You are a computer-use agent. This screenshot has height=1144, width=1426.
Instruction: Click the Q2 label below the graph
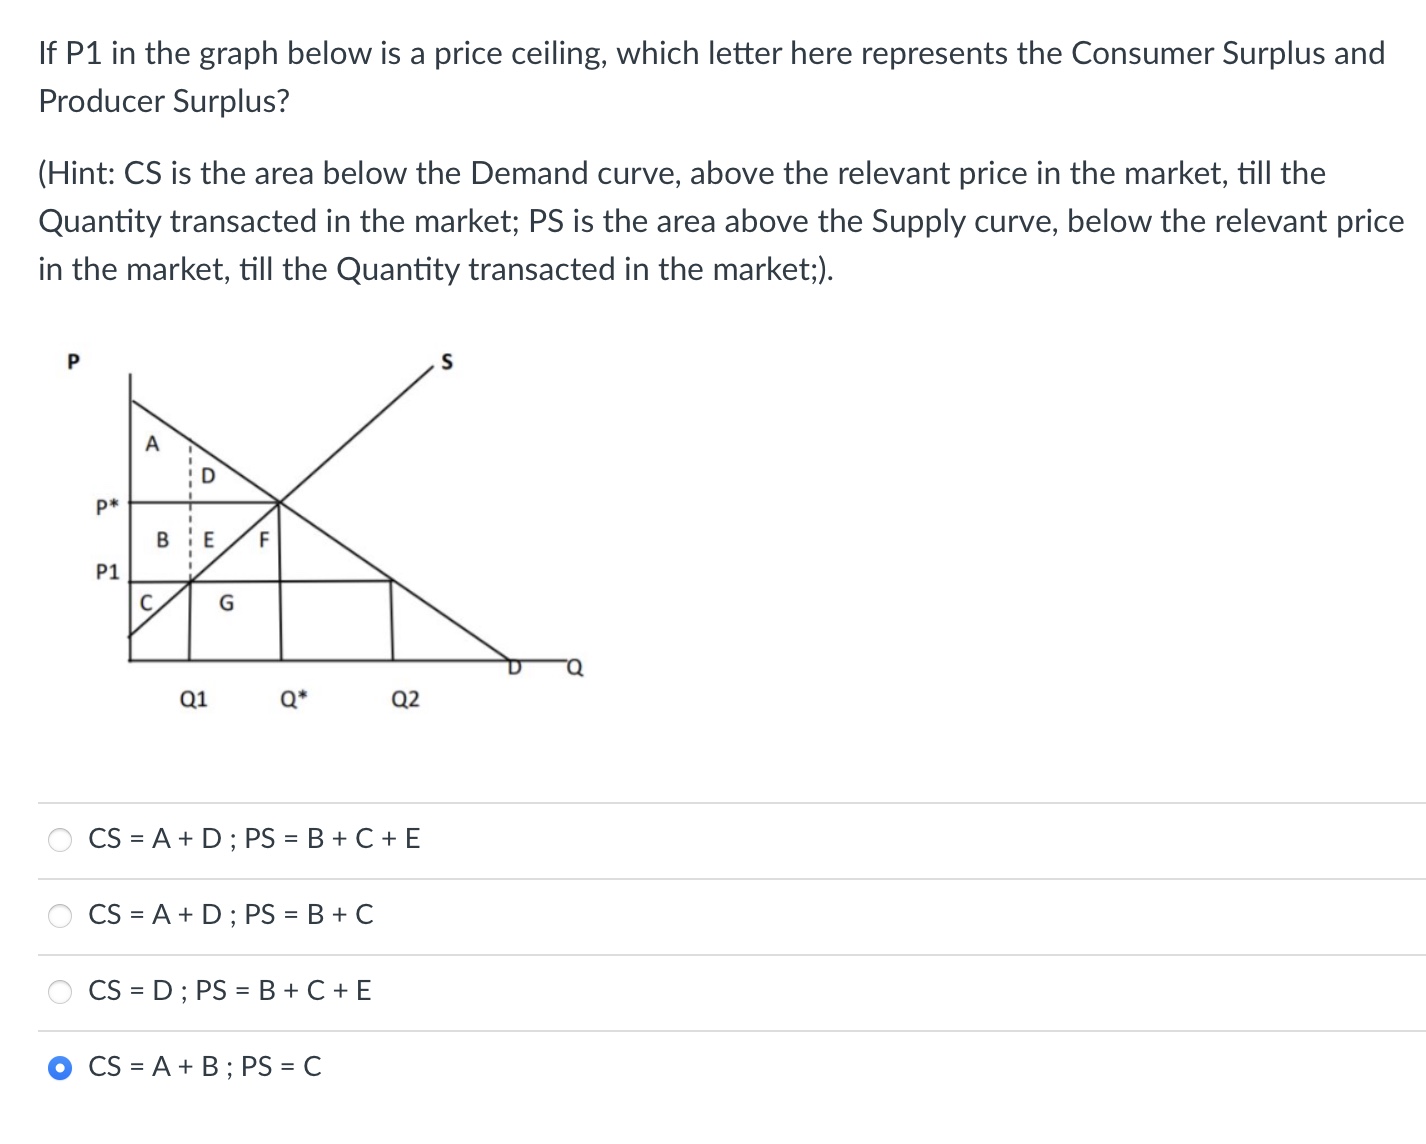[404, 699]
